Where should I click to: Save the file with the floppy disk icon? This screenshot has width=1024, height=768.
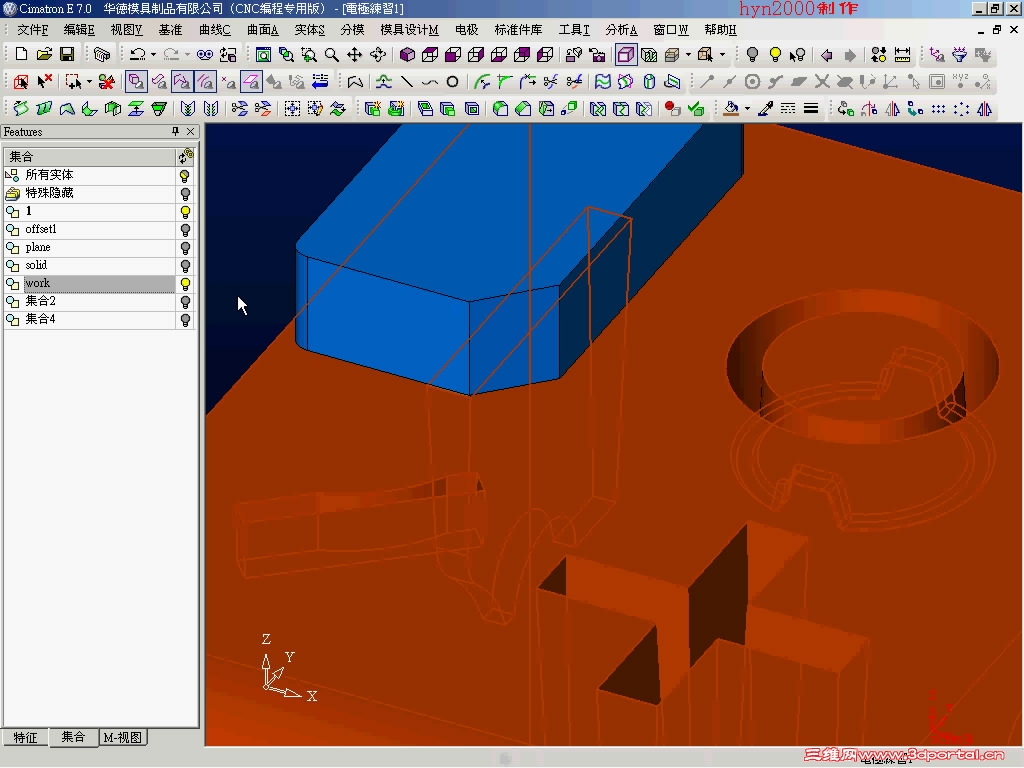click(x=67, y=55)
